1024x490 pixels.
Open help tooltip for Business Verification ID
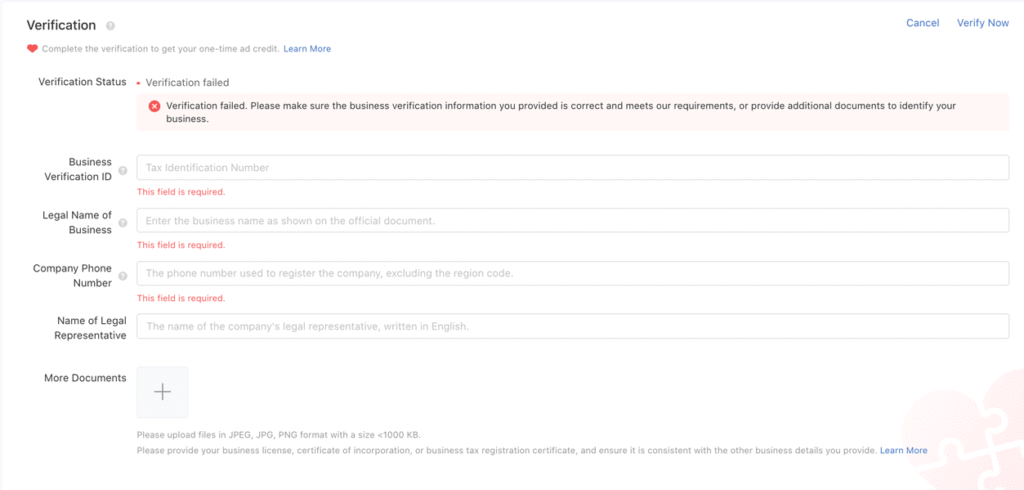[x=123, y=170]
